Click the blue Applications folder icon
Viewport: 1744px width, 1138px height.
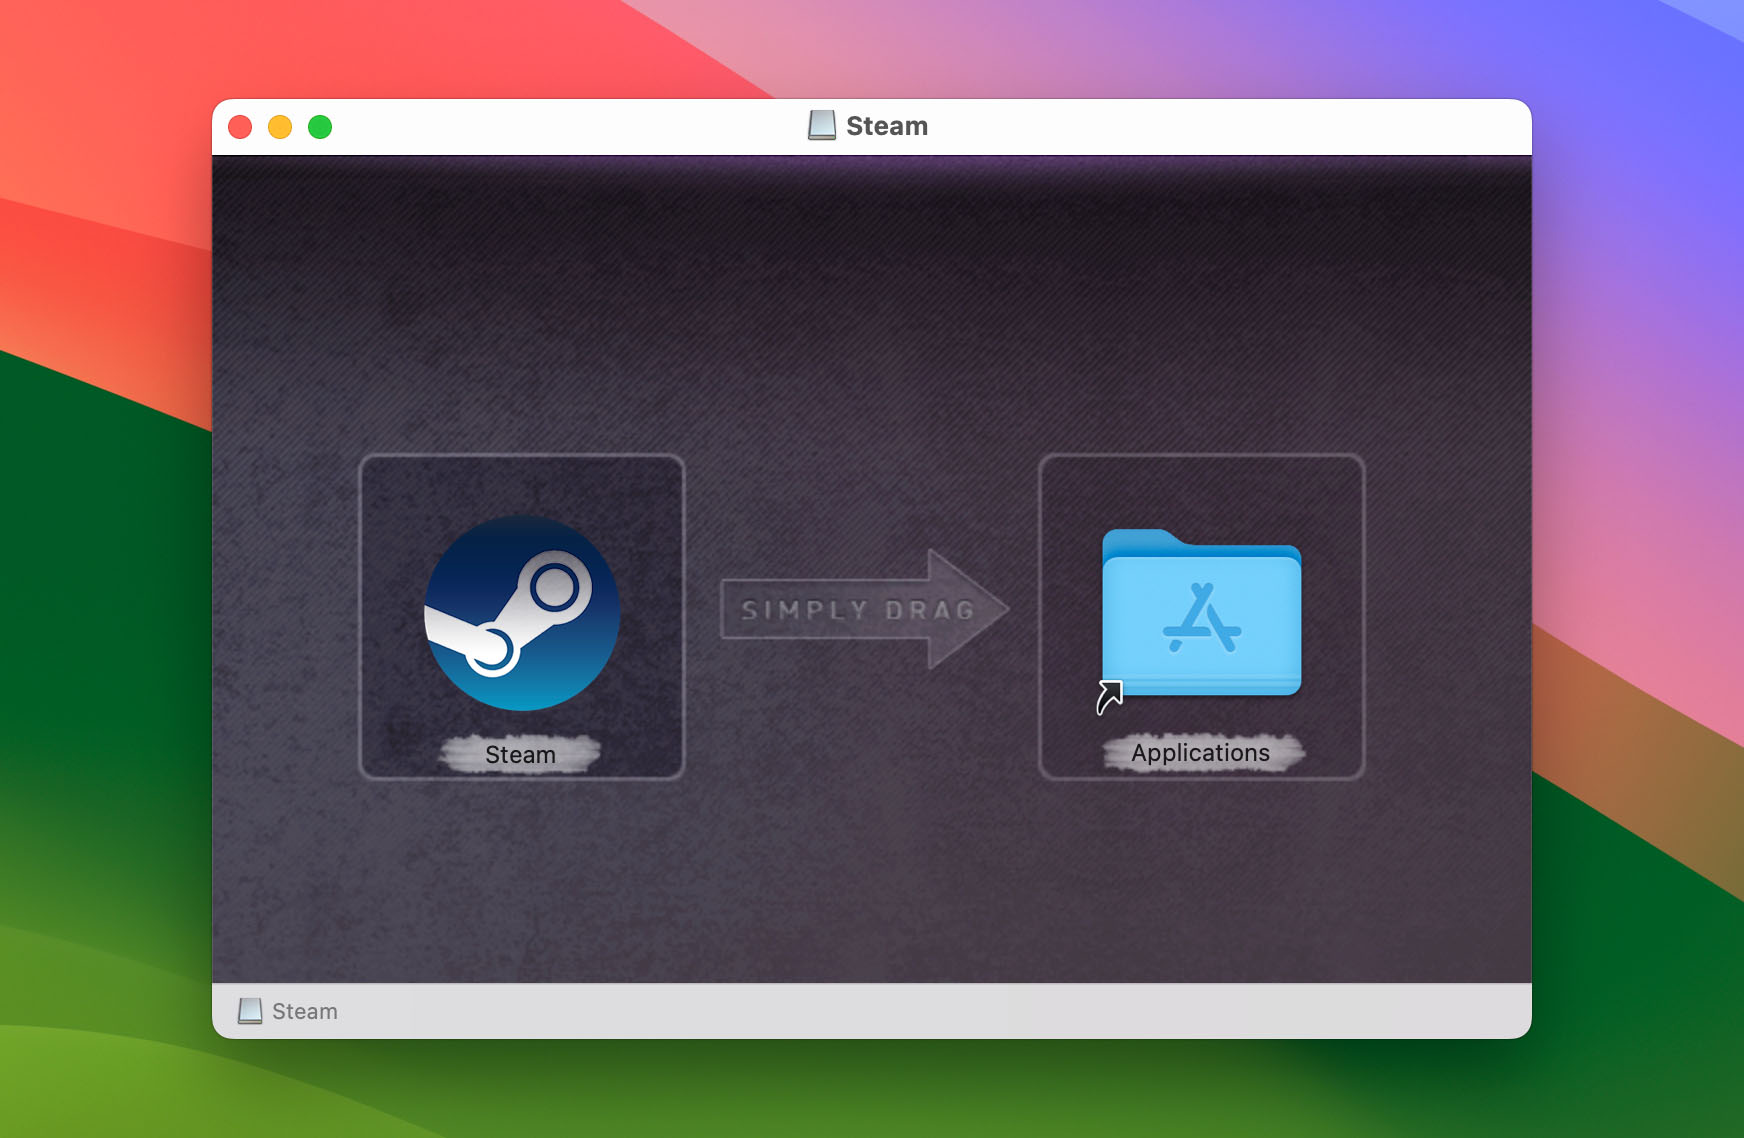[x=1200, y=620]
